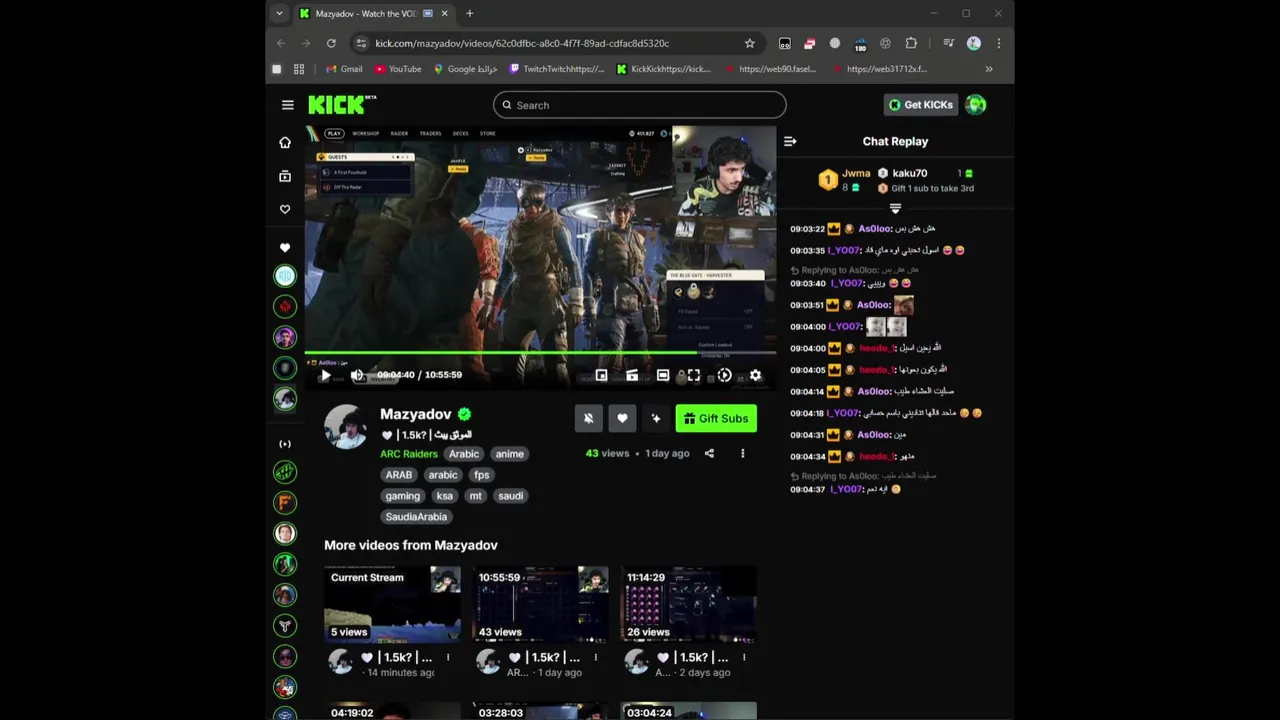The width and height of the screenshot is (1280, 720).
Task: Expand the browser tab search chevron
Action: click(279, 13)
